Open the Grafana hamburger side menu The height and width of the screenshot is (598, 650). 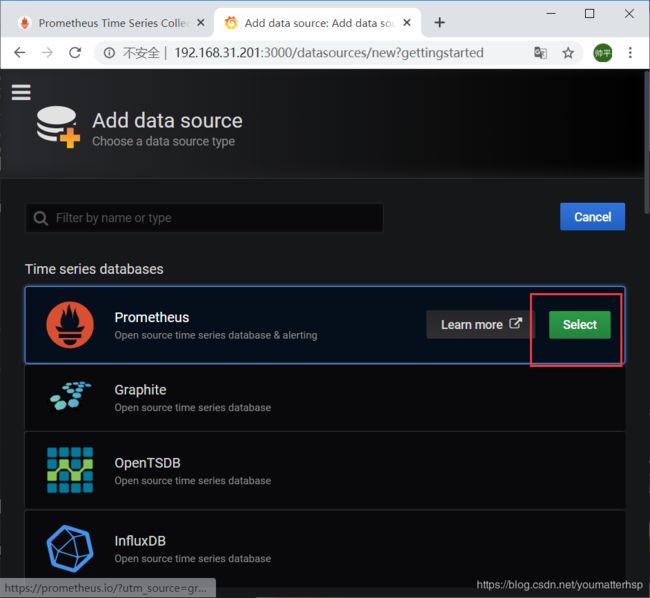pos(21,92)
